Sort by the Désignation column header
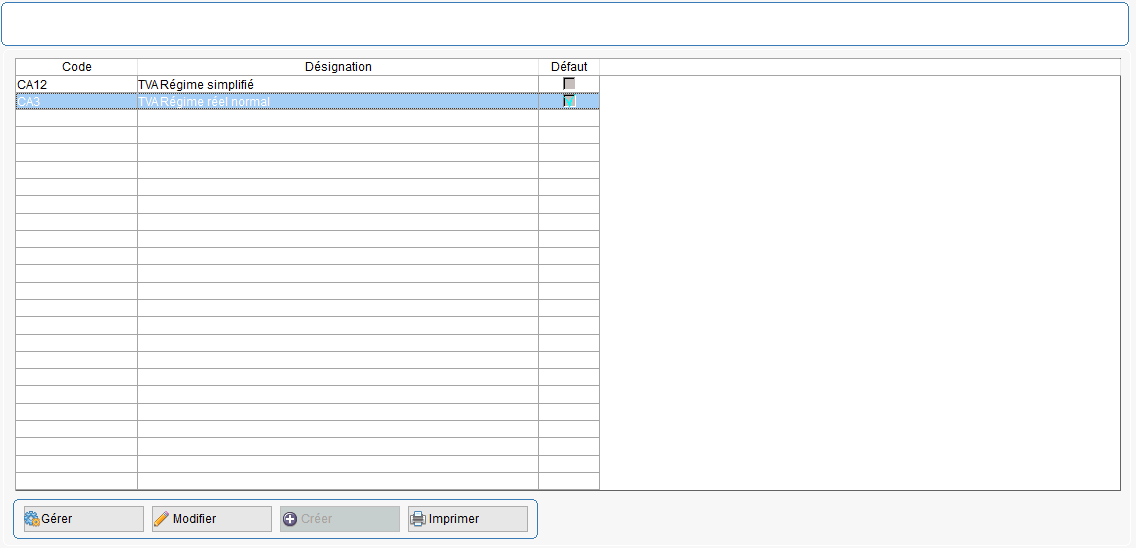The height and width of the screenshot is (548, 1136). [x=338, y=67]
